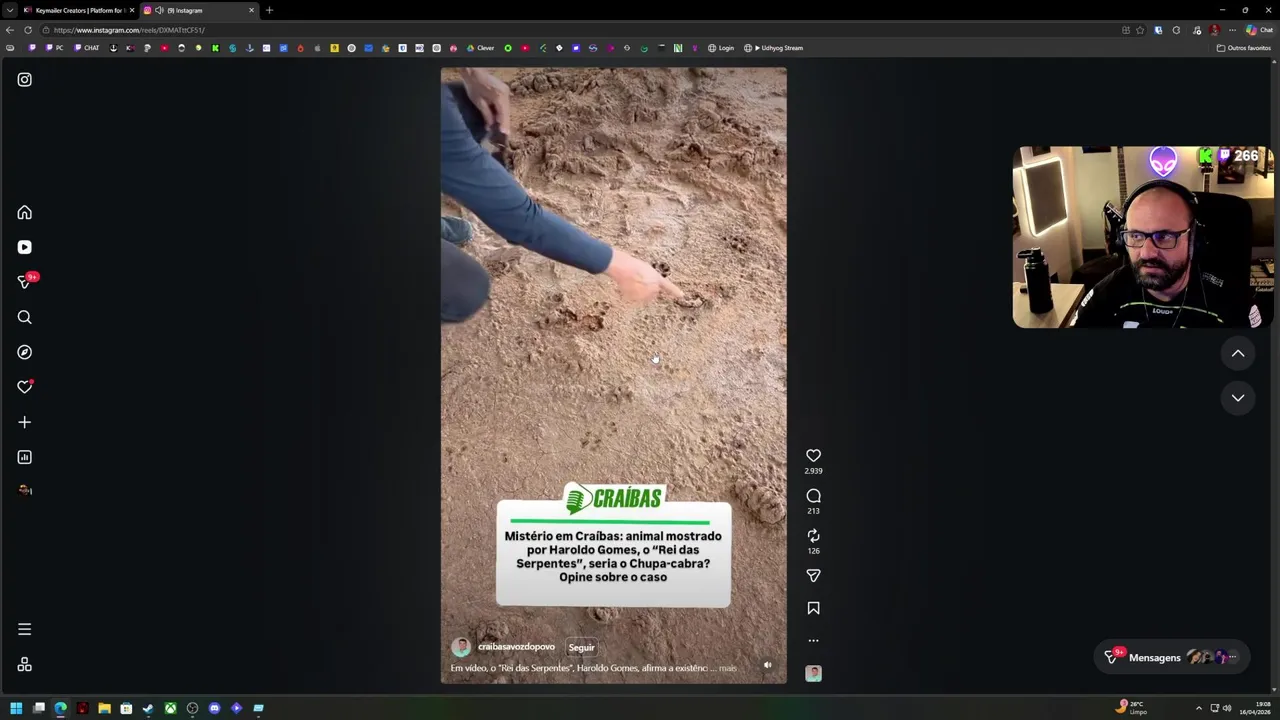Click the Seguir button
The height and width of the screenshot is (720, 1280).
click(581, 647)
